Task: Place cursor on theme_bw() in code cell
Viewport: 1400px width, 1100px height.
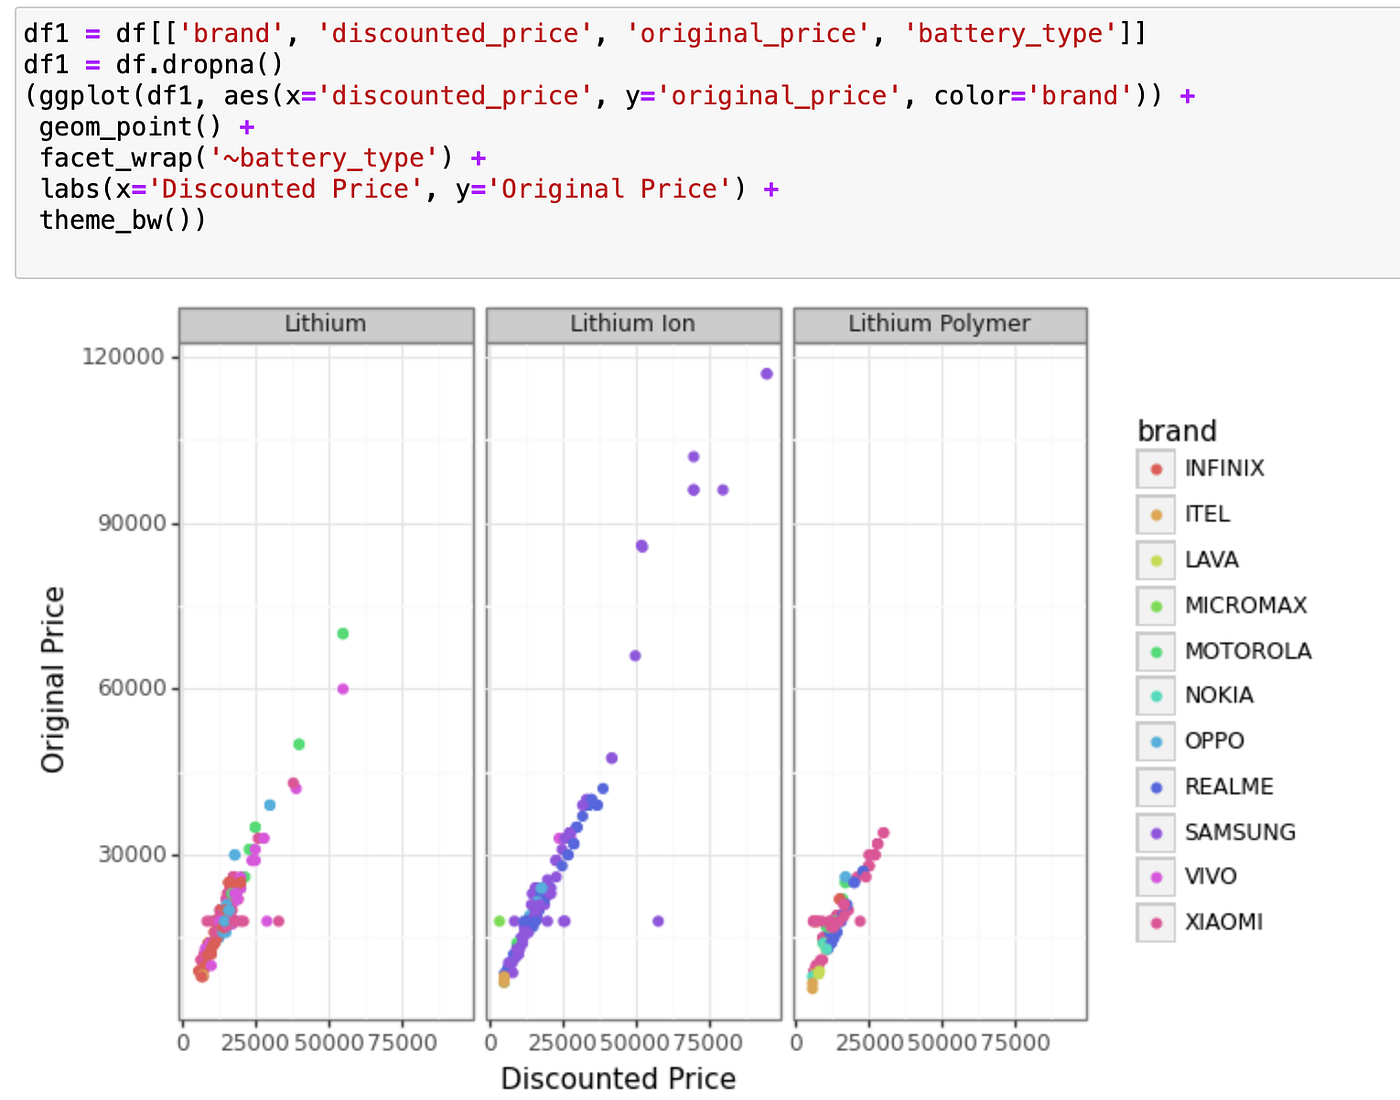Action: click(x=122, y=220)
